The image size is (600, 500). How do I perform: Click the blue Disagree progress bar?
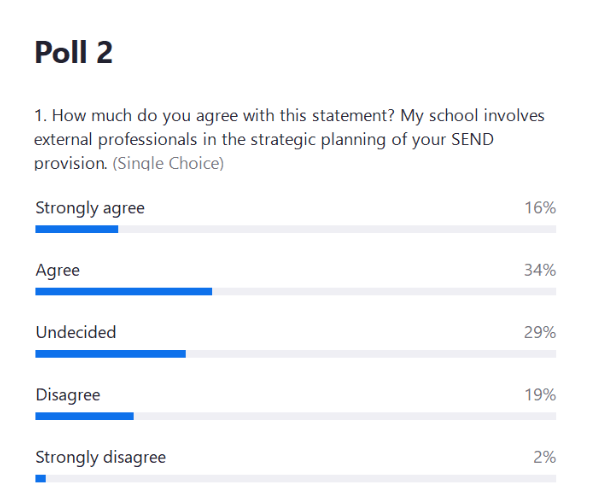[85, 416]
